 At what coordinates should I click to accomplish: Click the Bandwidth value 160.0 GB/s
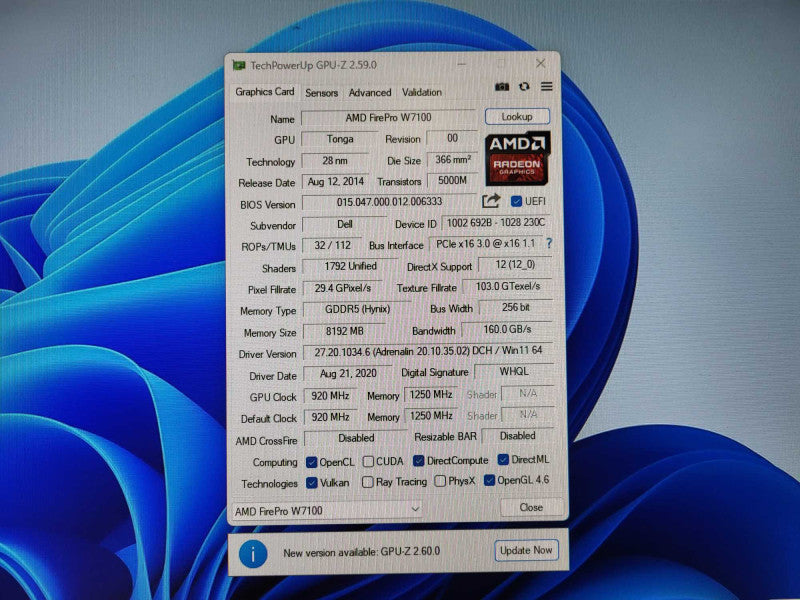(x=507, y=330)
